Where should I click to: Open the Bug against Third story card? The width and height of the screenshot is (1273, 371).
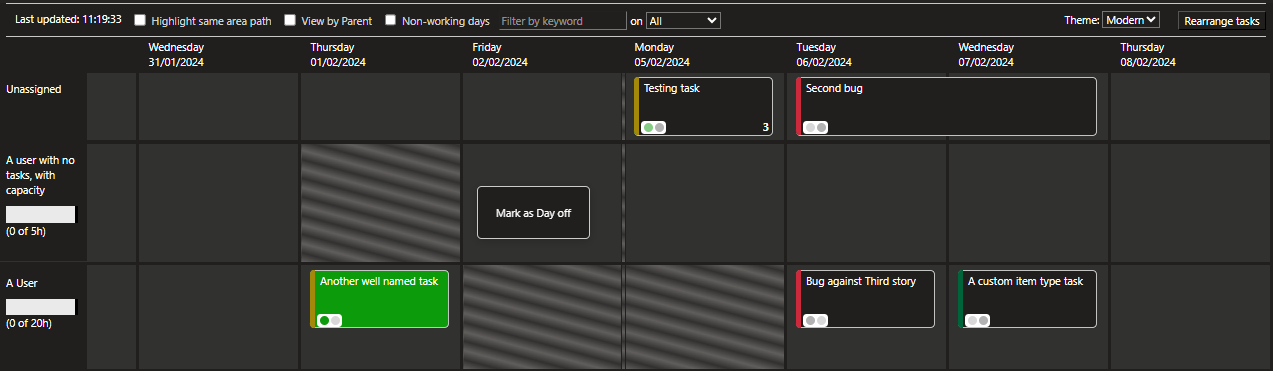(x=865, y=299)
